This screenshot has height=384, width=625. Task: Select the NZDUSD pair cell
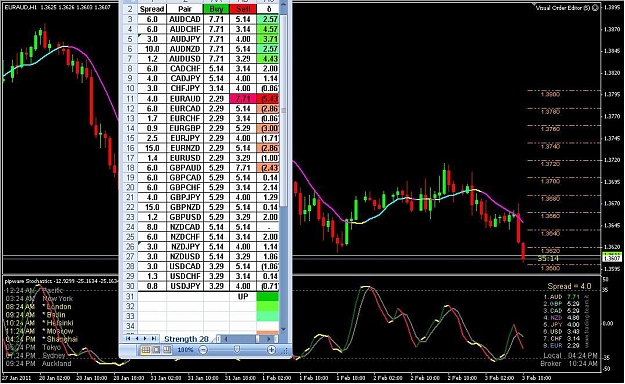[x=185, y=256]
